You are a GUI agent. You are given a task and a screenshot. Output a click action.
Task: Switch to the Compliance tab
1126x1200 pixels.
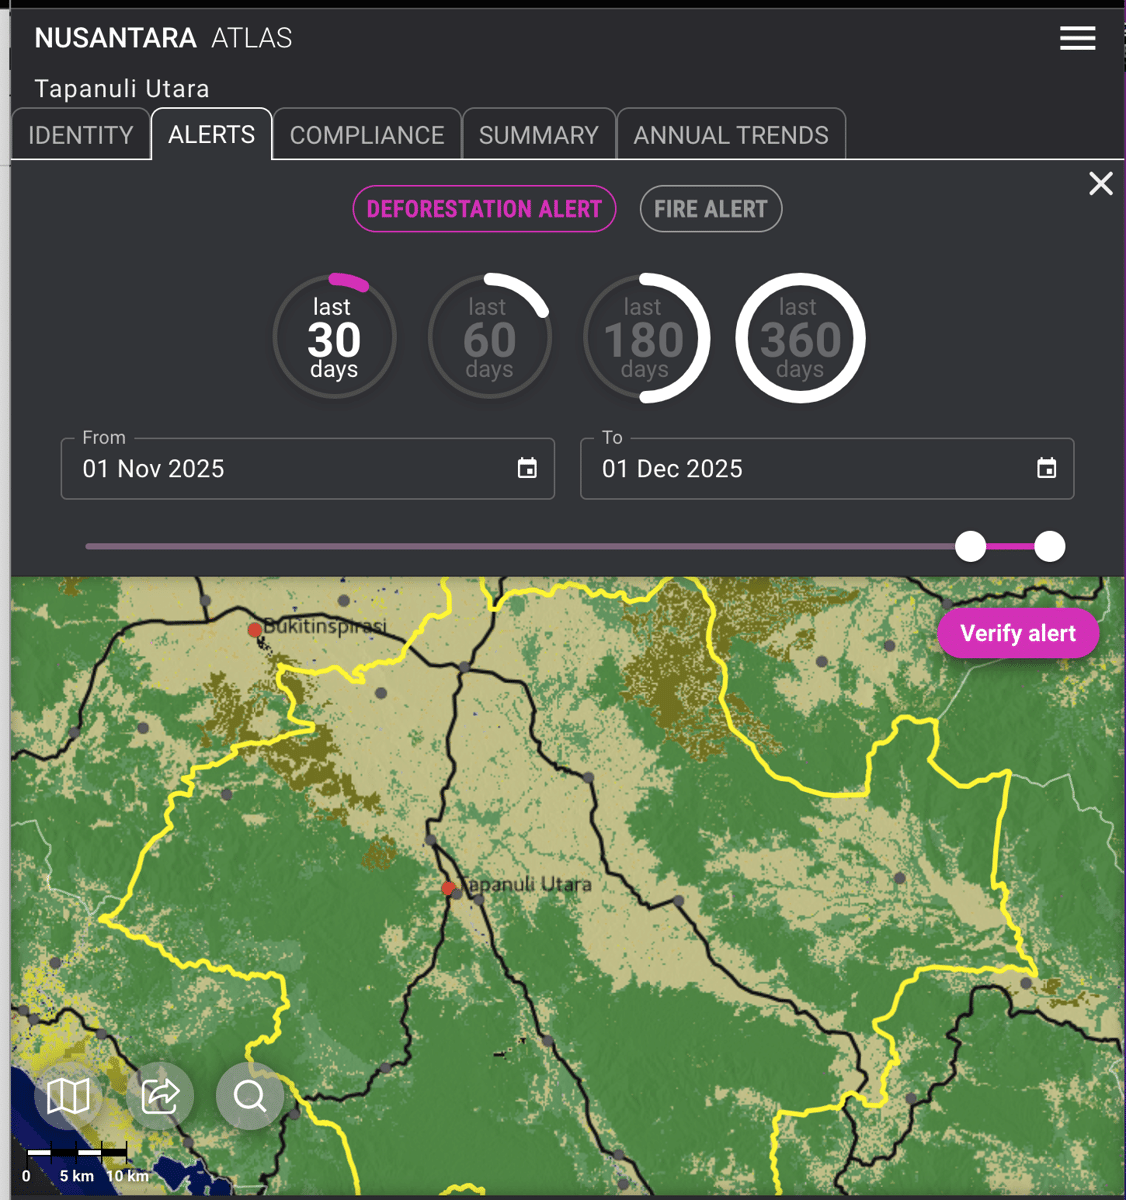pyautogui.click(x=366, y=134)
